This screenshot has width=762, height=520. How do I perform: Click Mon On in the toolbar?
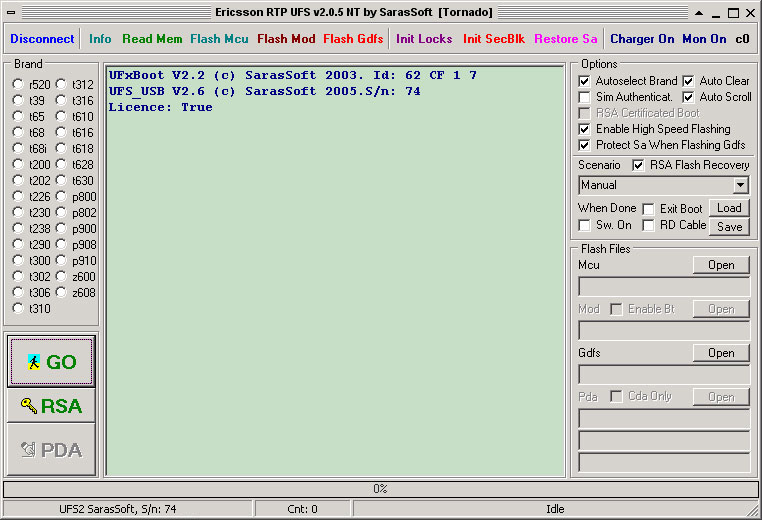tap(704, 39)
